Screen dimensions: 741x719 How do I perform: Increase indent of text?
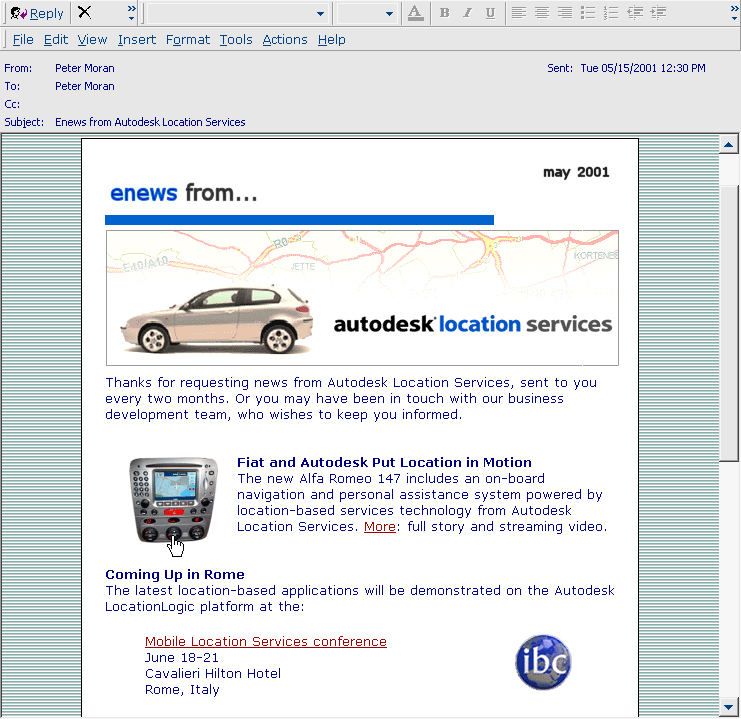pyautogui.click(x=658, y=13)
